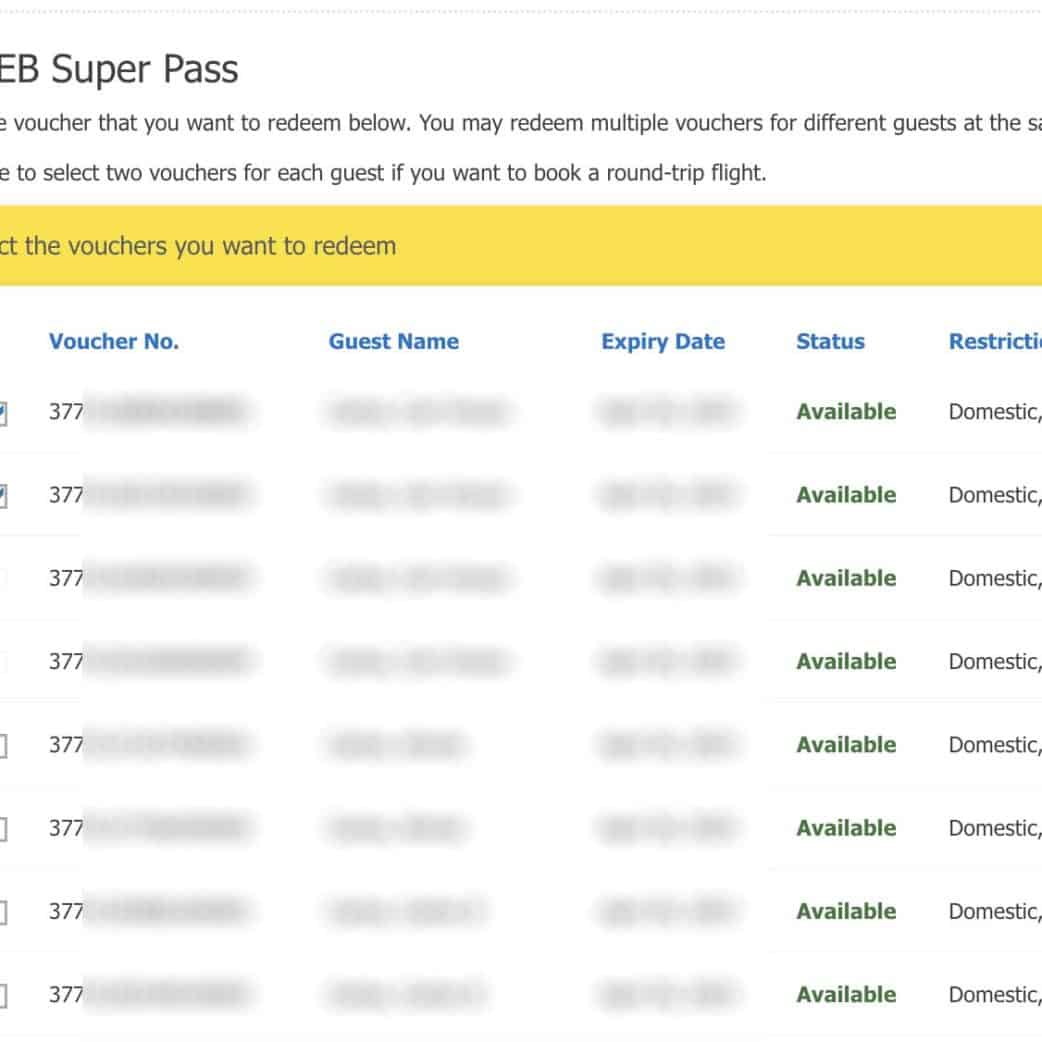
Task: Click Domestic restriction in the second row
Action: click(993, 495)
